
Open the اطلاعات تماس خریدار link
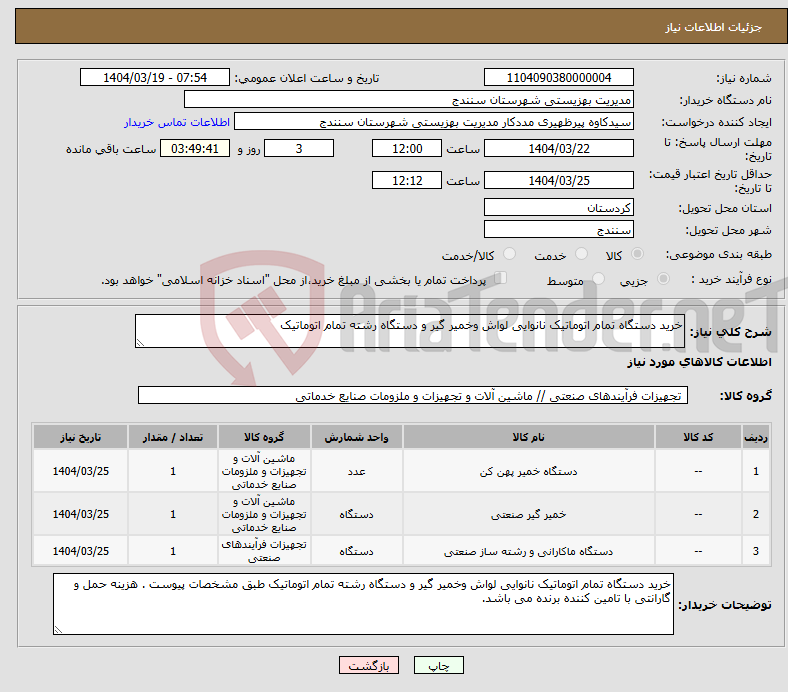click(177, 122)
